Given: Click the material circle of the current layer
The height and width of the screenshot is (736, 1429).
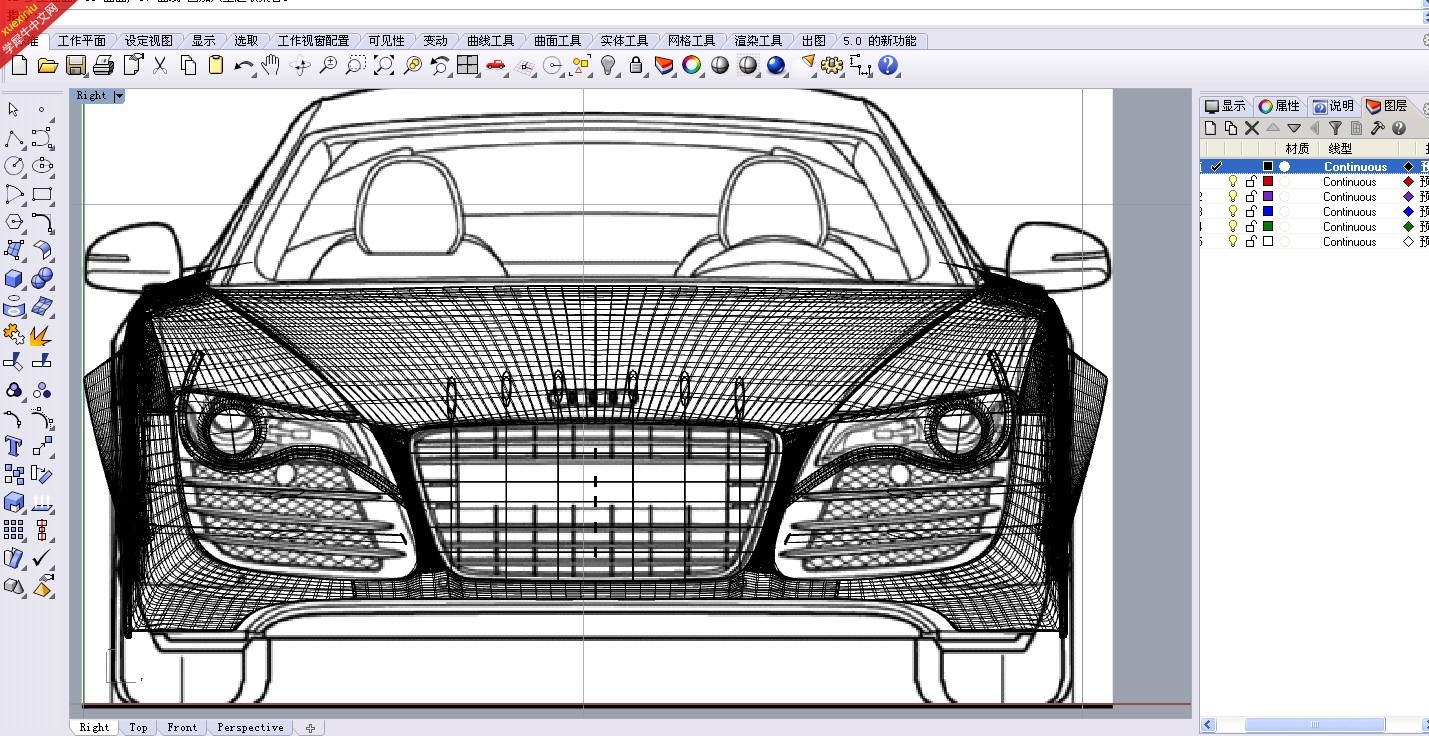Looking at the screenshot, I should click(x=1284, y=167).
